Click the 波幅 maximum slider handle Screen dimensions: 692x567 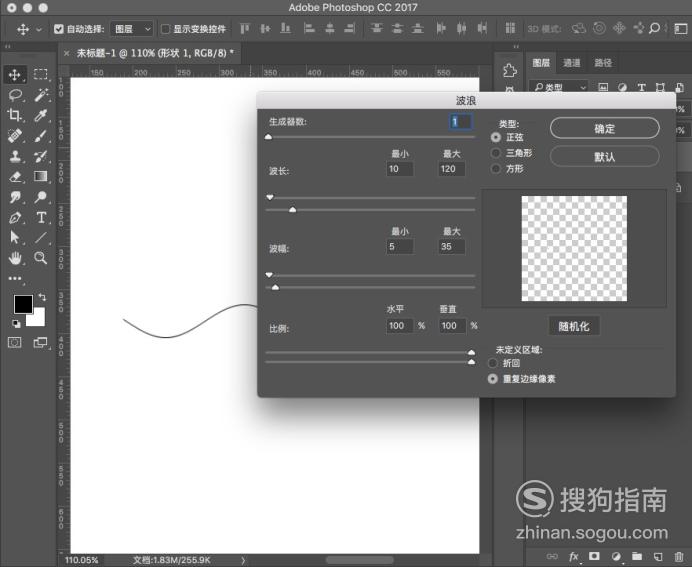(275, 287)
